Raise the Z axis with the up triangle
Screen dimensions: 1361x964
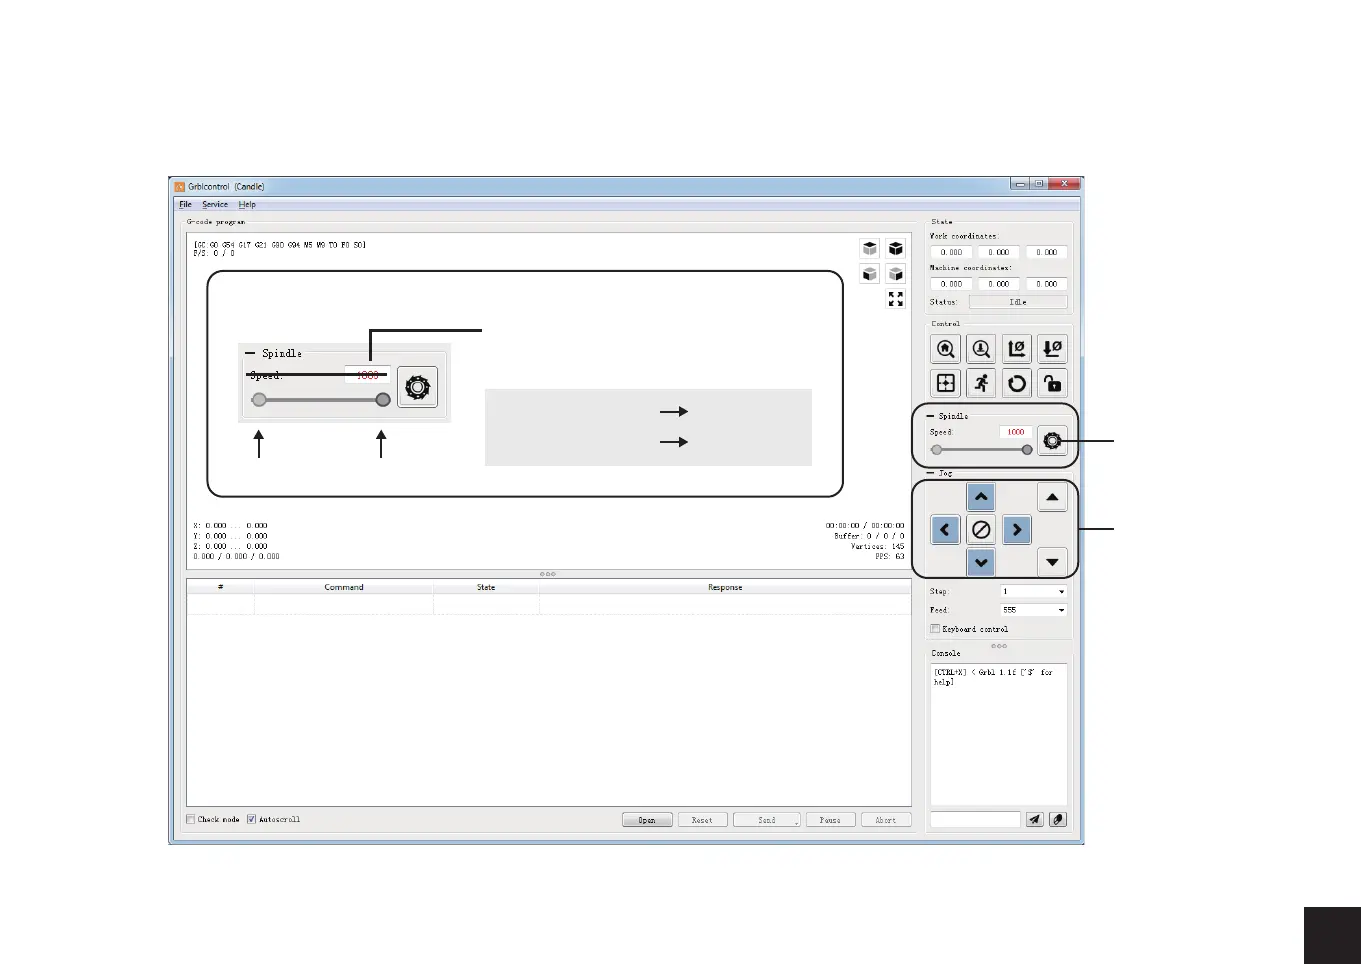(1052, 497)
